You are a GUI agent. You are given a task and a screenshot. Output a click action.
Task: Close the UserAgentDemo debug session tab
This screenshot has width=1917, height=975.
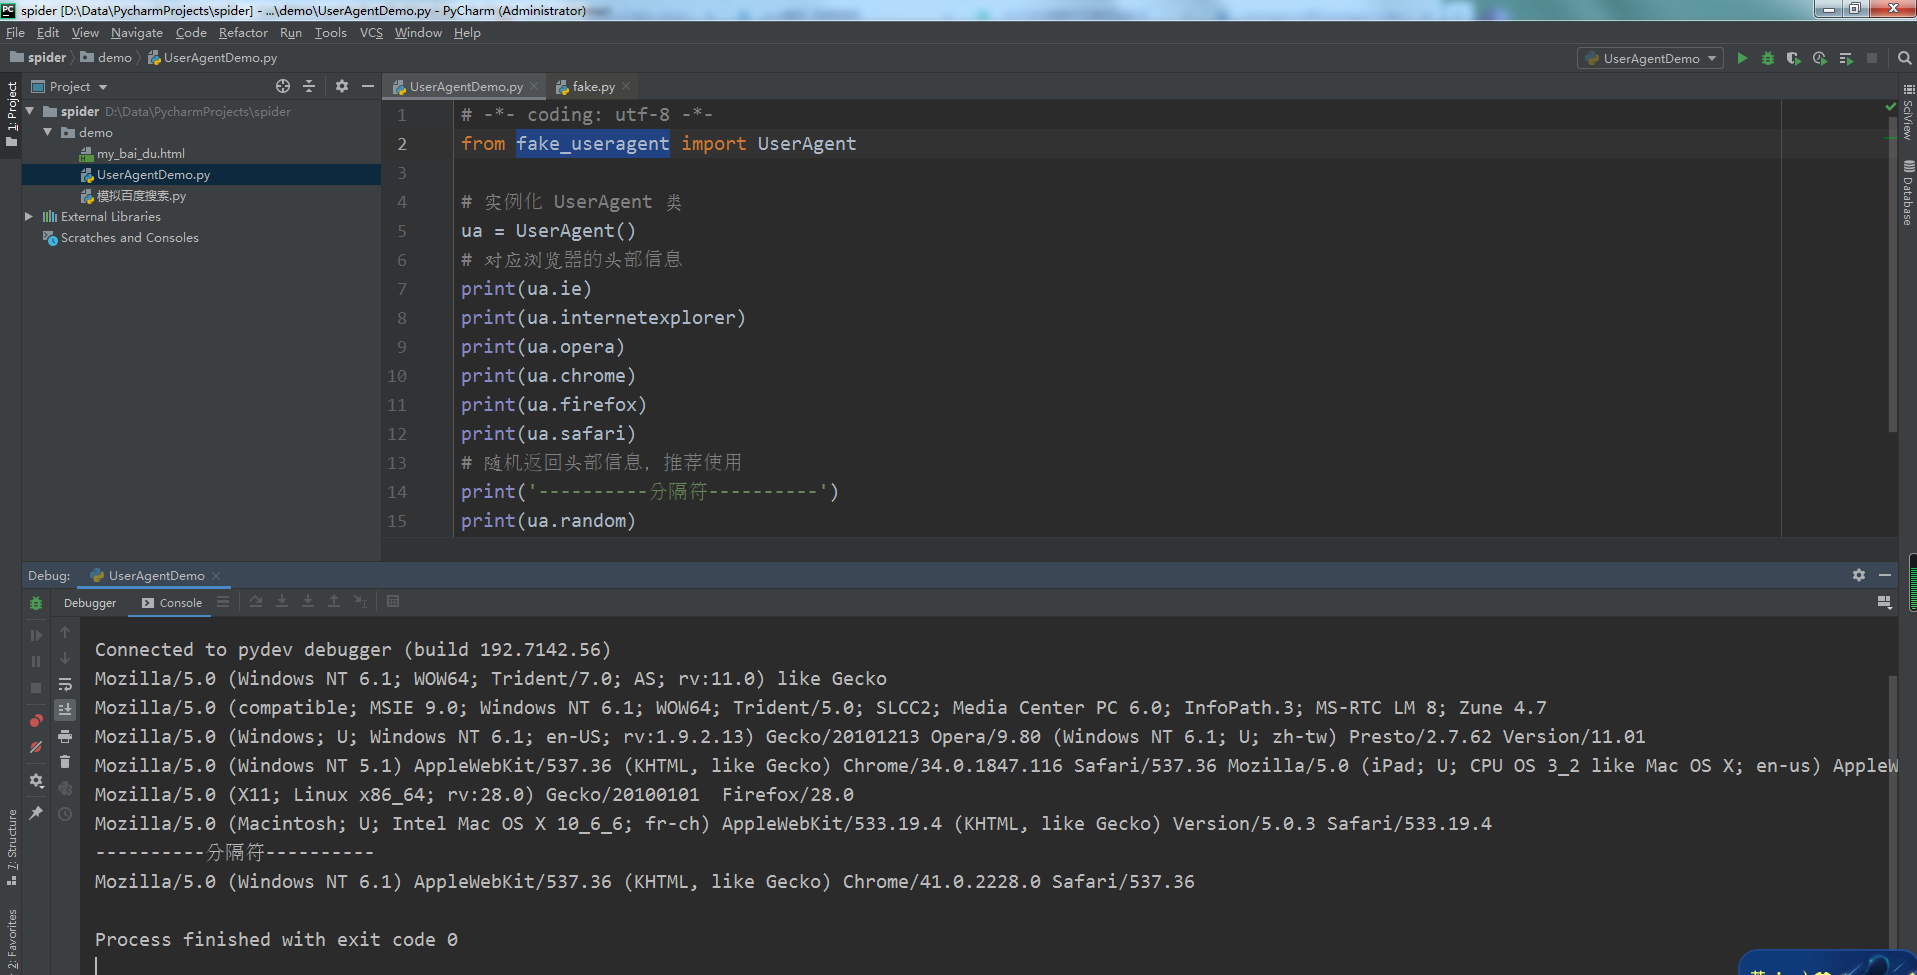(x=216, y=576)
